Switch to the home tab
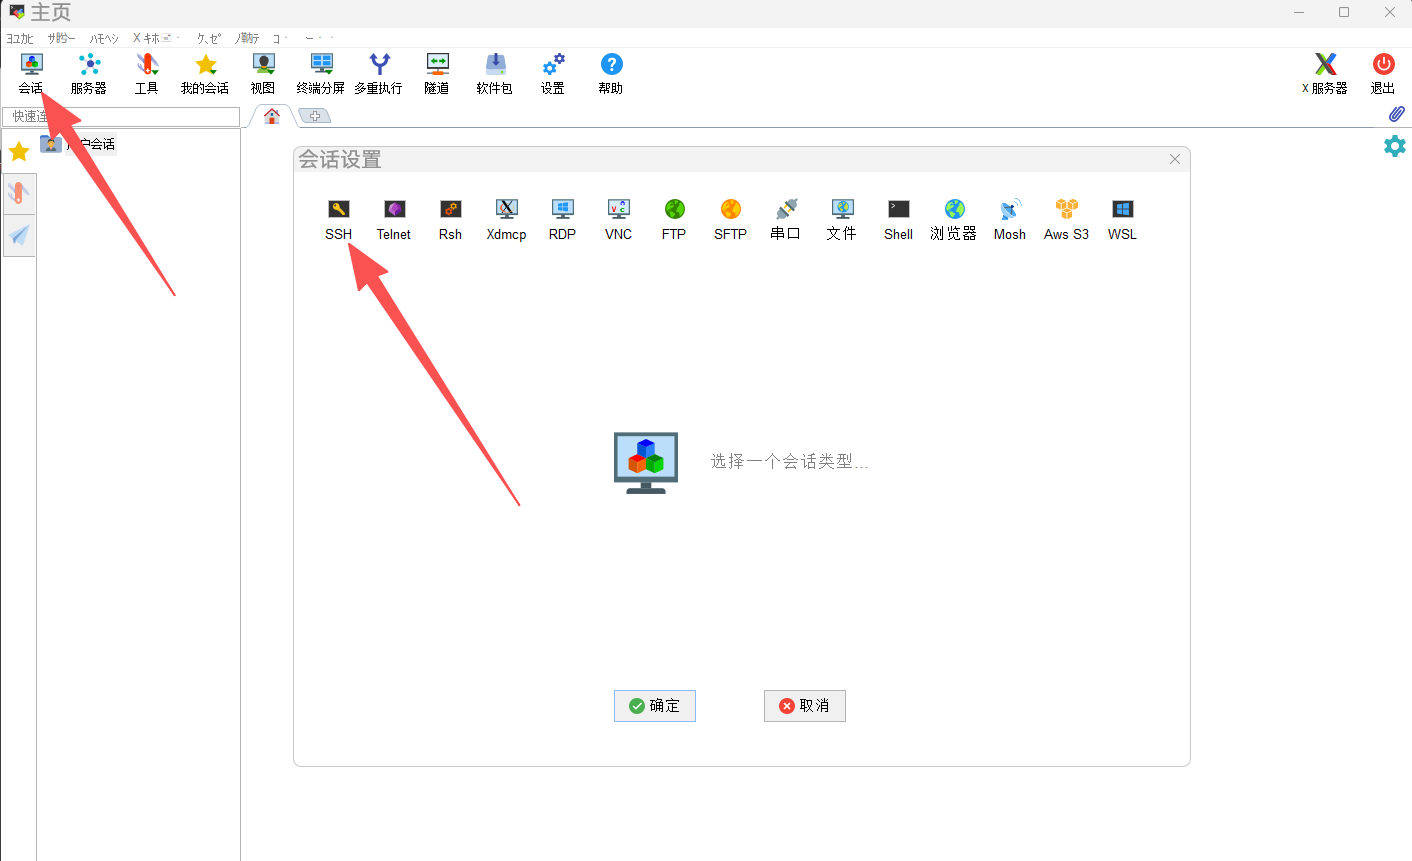The width and height of the screenshot is (1412, 861). (x=272, y=116)
